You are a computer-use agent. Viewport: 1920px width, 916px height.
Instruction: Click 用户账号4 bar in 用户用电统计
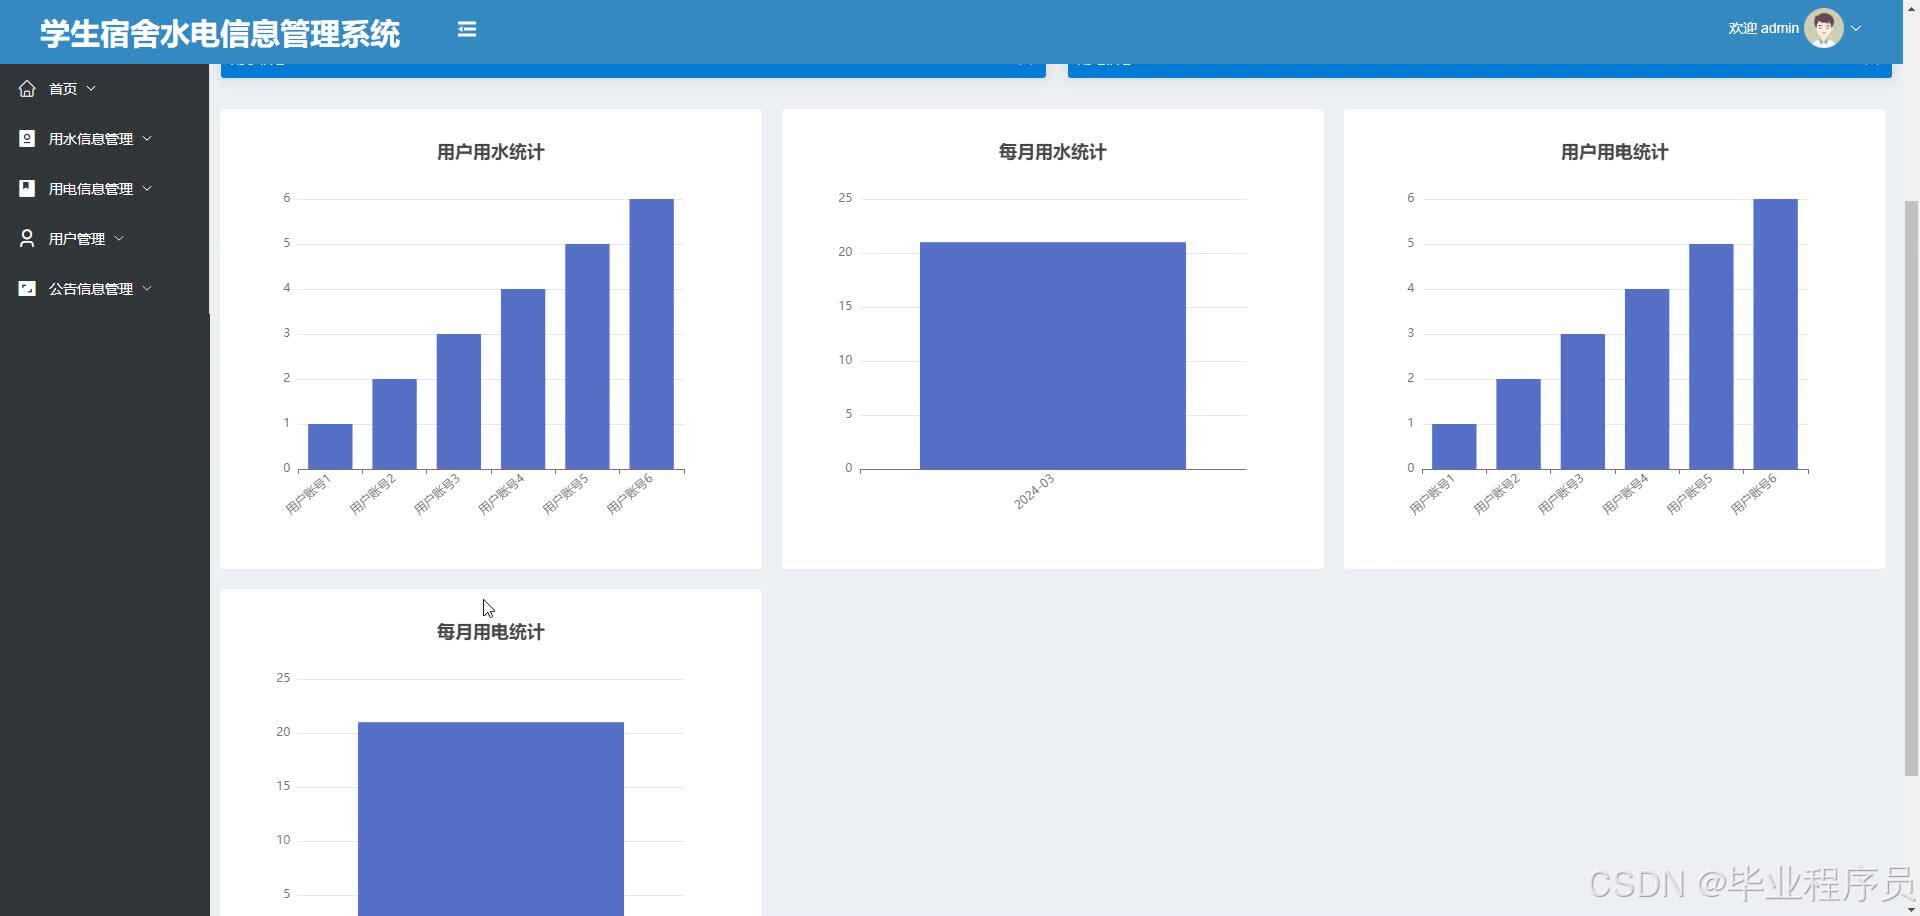tap(1647, 379)
